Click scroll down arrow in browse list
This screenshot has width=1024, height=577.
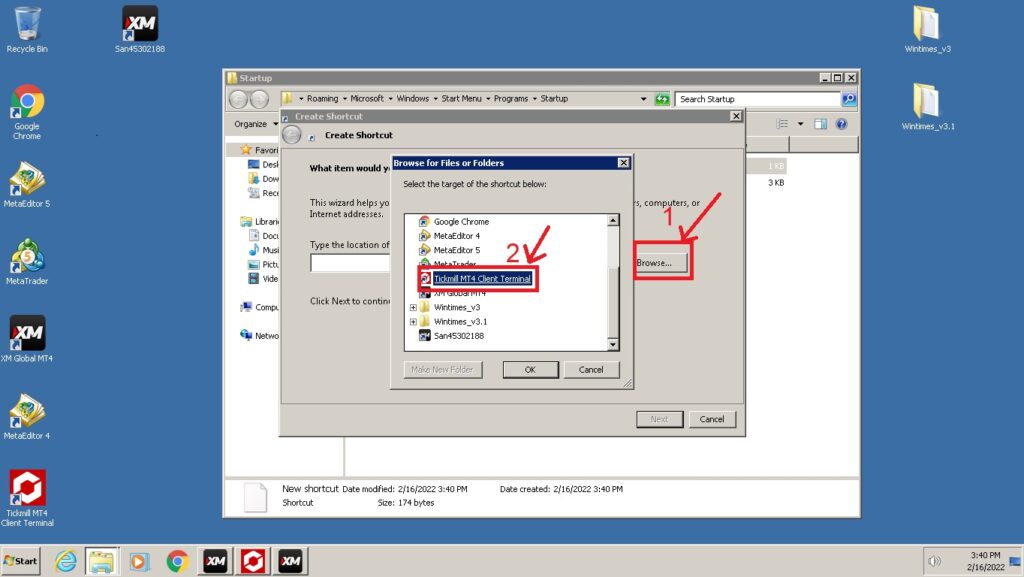click(x=613, y=344)
